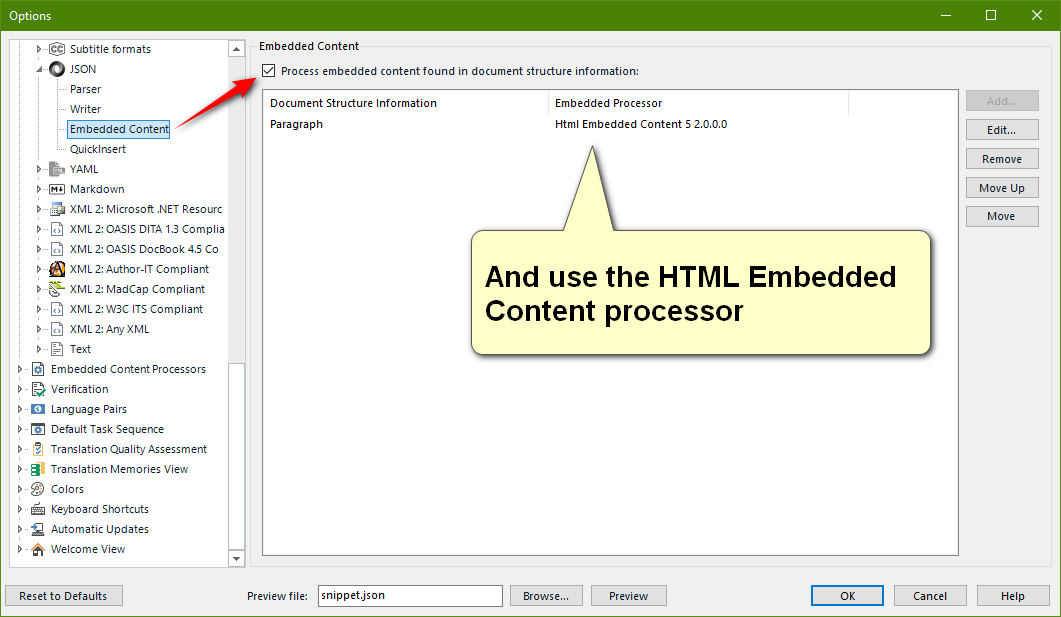Select the Paragraph row in list
Screen dimensions: 1061x617
610,124
